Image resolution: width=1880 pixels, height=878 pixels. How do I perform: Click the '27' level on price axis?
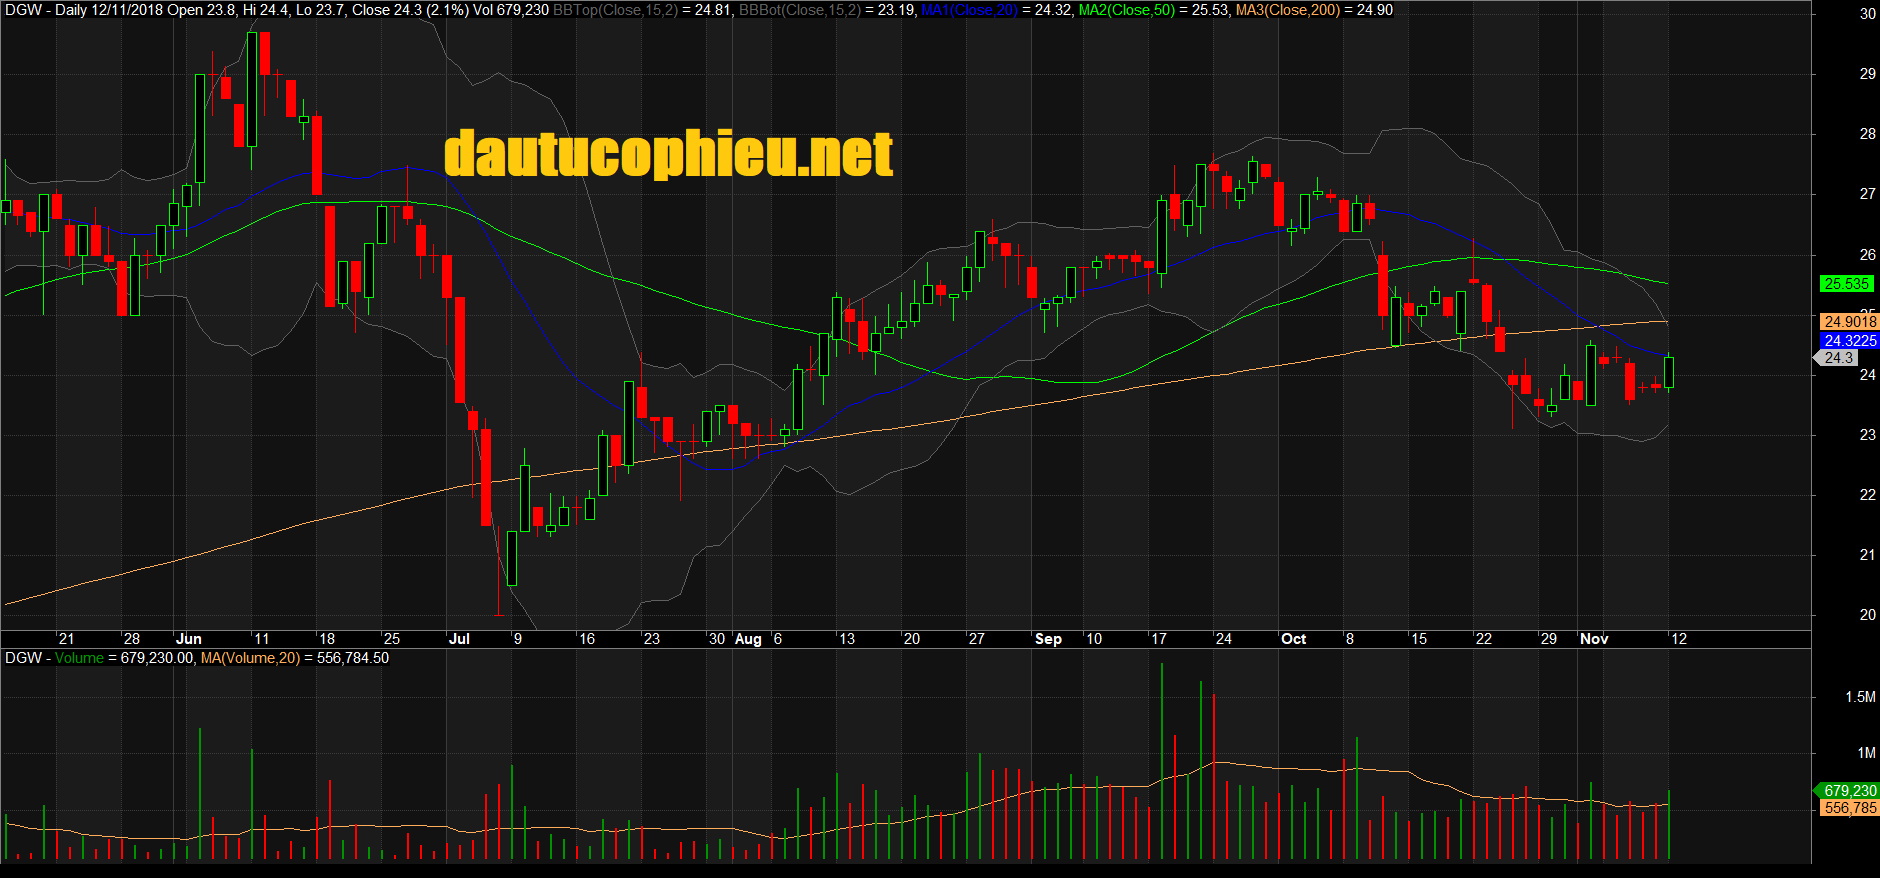point(1867,194)
